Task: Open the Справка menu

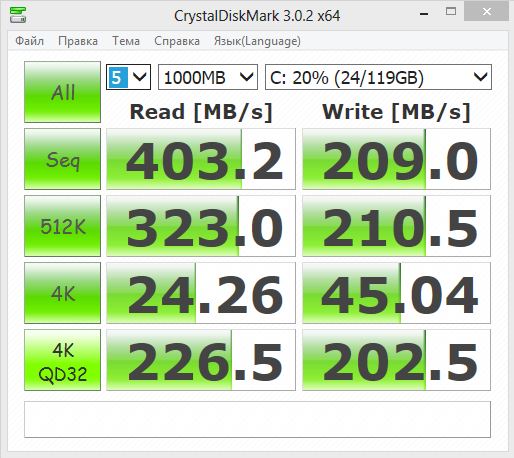Action: click(x=177, y=41)
